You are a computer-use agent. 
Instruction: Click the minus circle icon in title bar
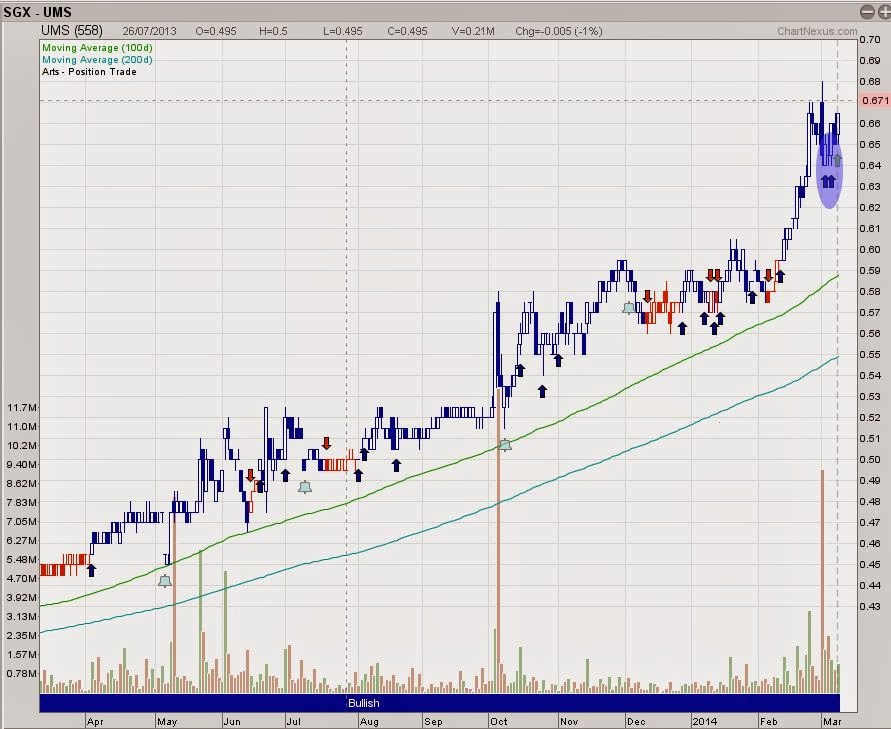866,11
